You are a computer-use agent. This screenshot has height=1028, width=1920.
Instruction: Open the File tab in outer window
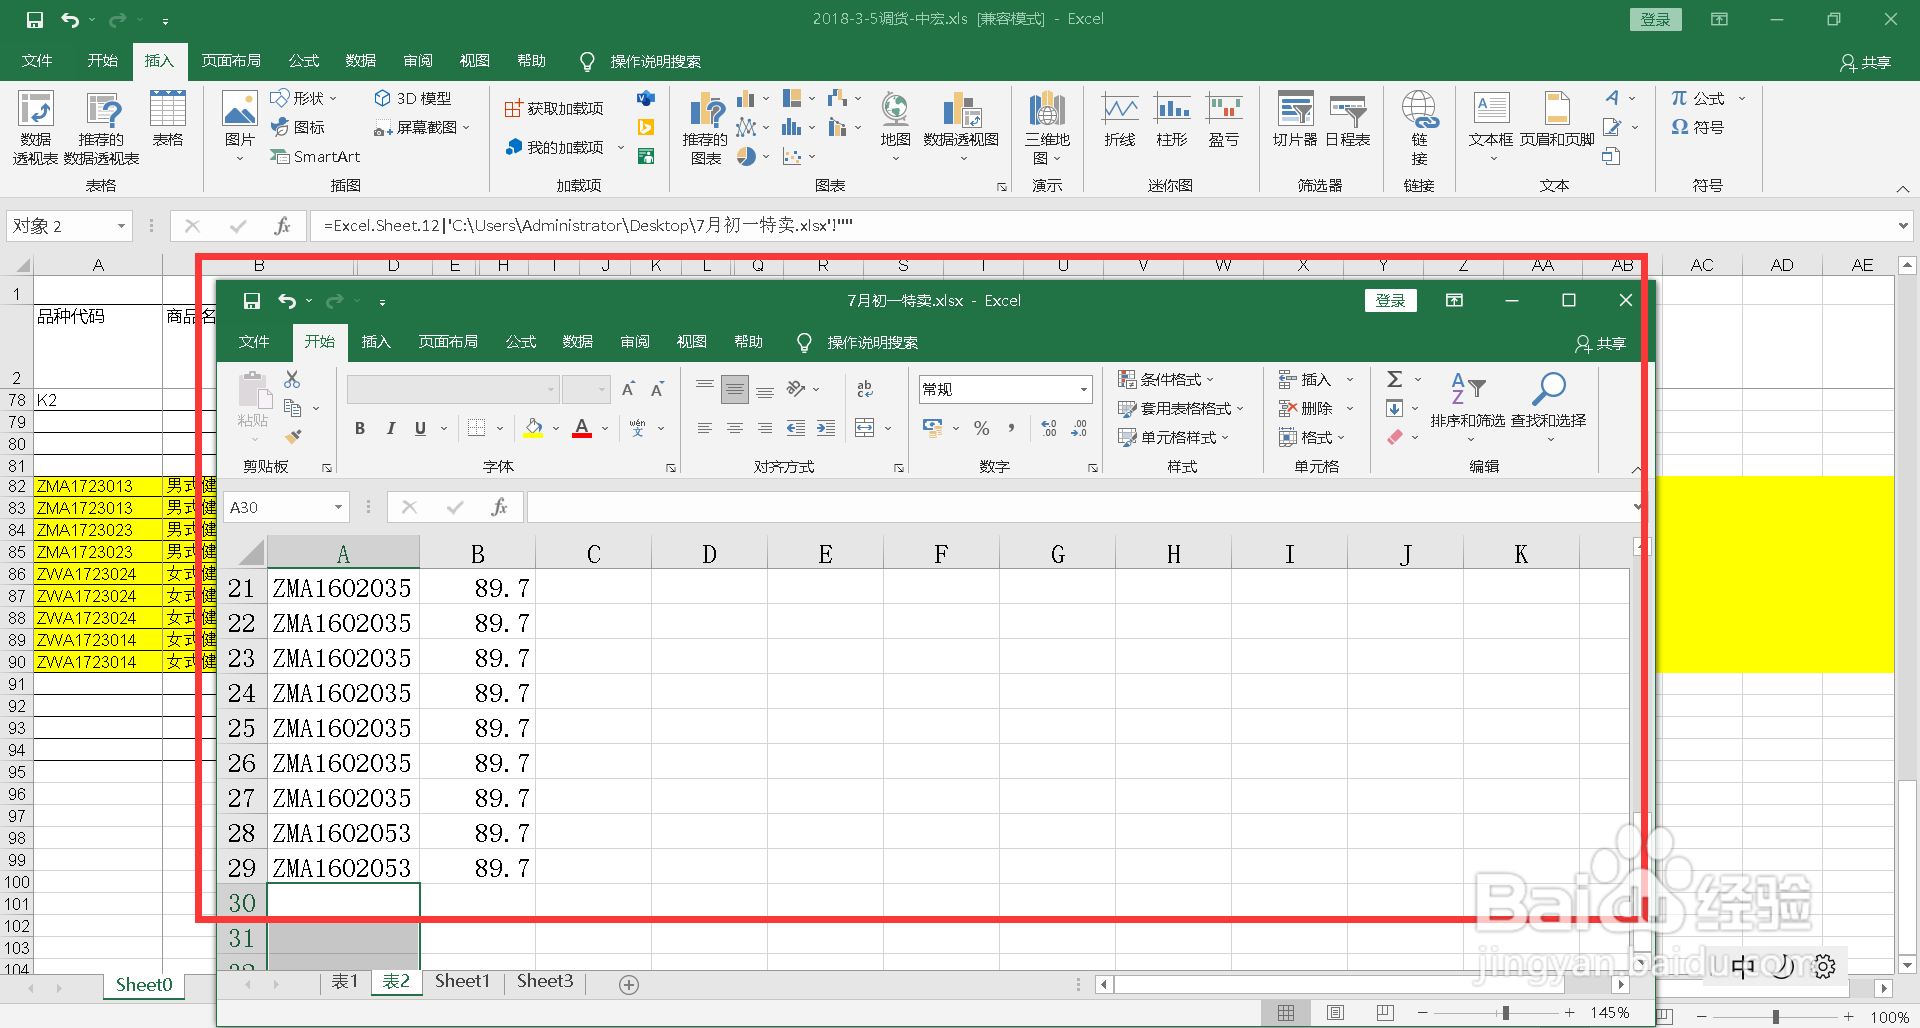pyautogui.click(x=37, y=61)
